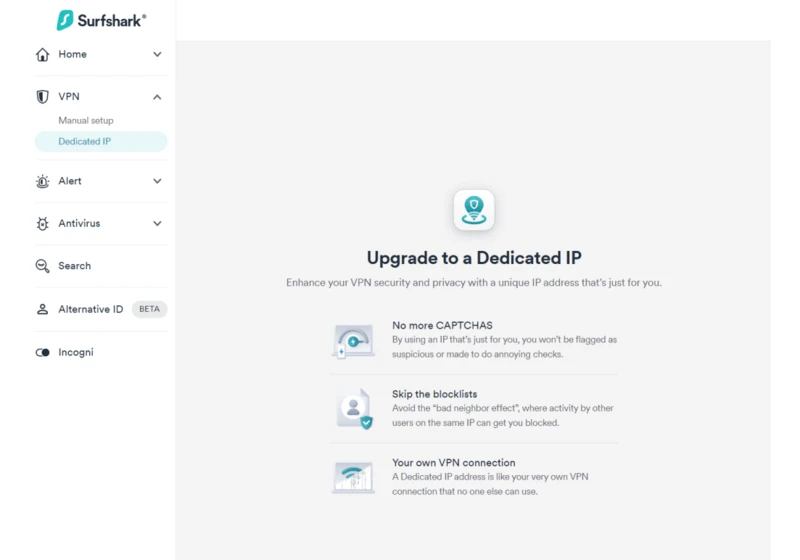Click the Alternative ID person icon
The width and height of the screenshot is (800, 560).
click(x=42, y=309)
